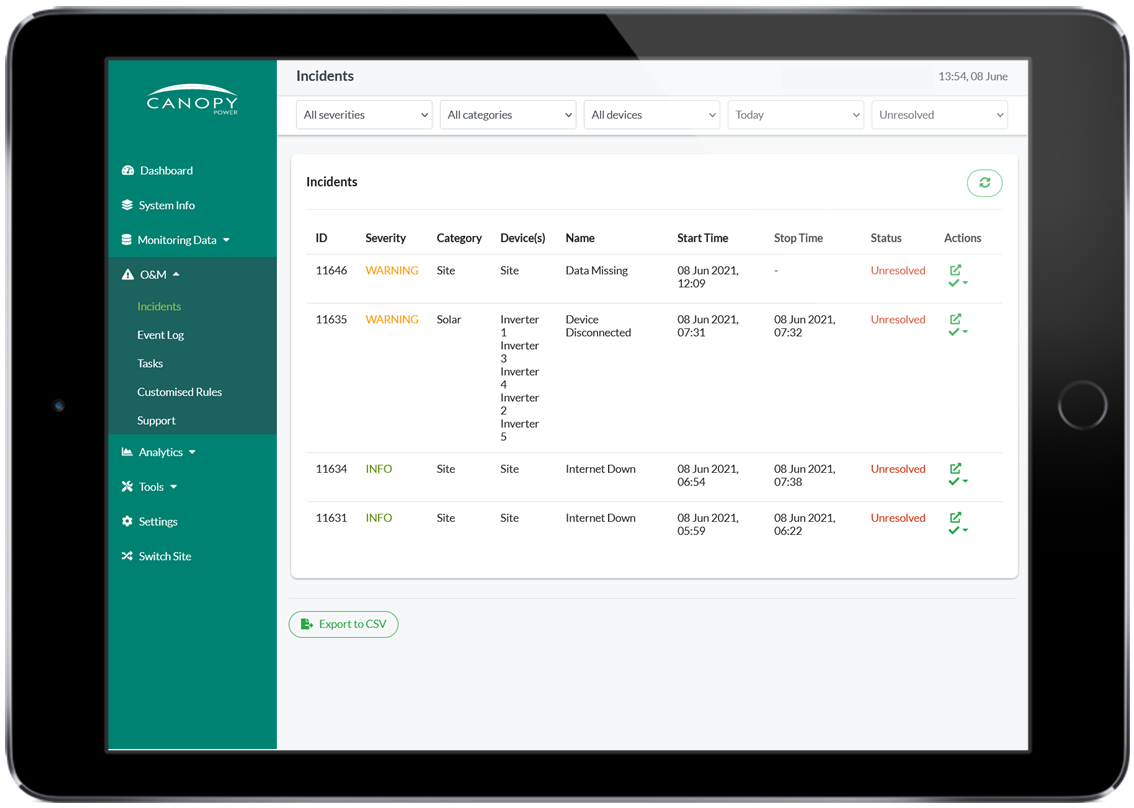Open the Today date range dropdown

(796, 115)
